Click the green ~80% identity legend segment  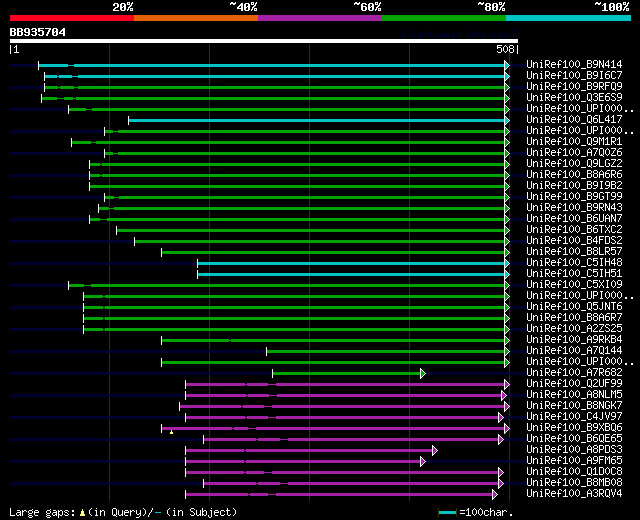point(444,18)
